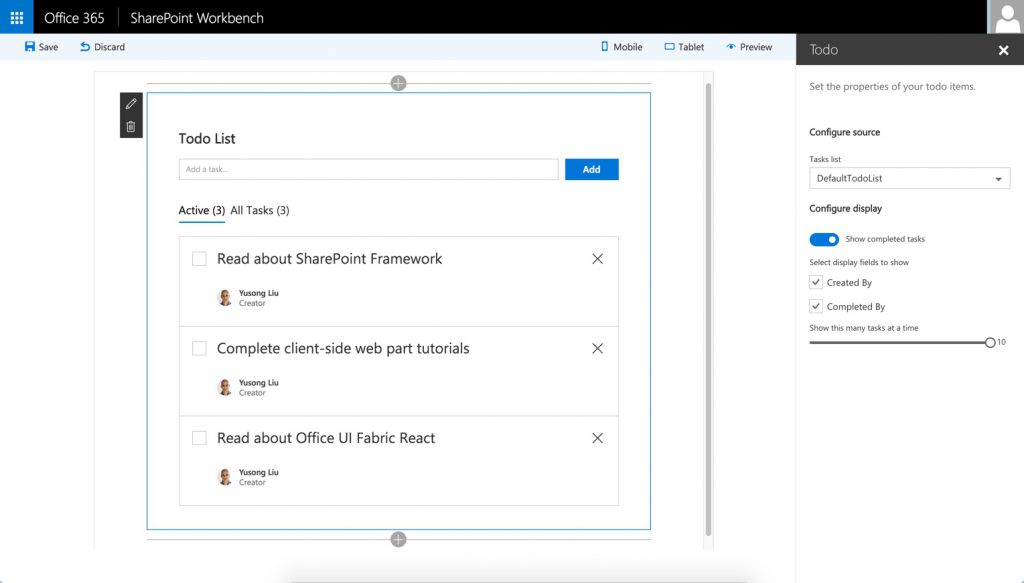Viewport: 1024px width, 583px height.
Task: Delete Complete client-side web part tutorials task
Action: (598, 349)
